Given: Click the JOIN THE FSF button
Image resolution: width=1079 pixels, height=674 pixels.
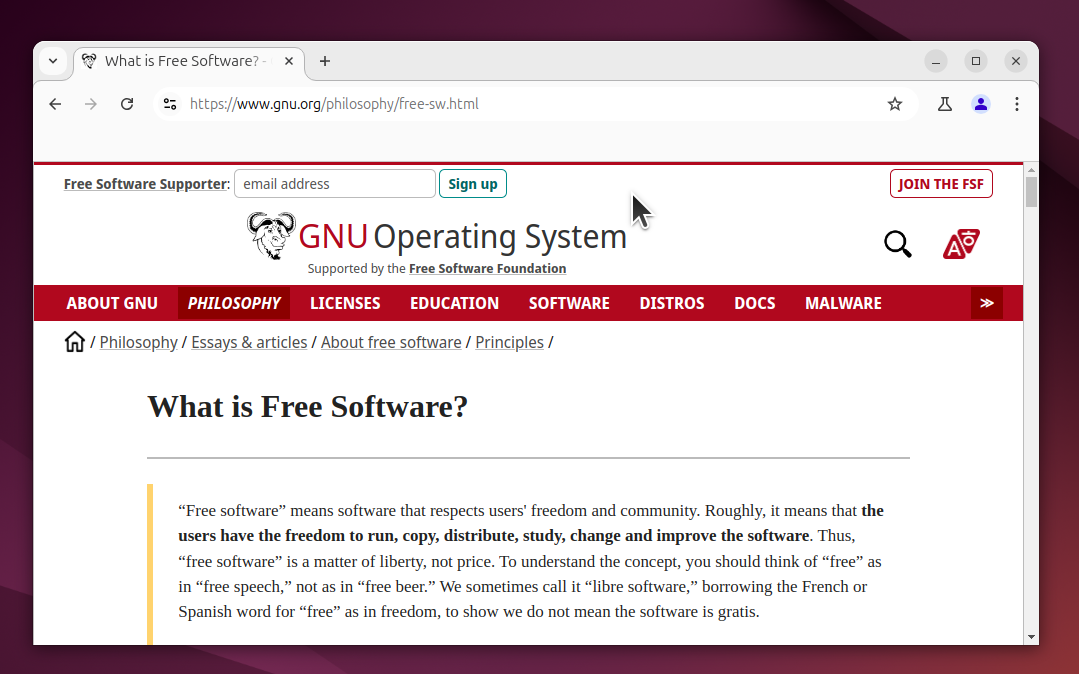Looking at the screenshot, I should (941, 184).
